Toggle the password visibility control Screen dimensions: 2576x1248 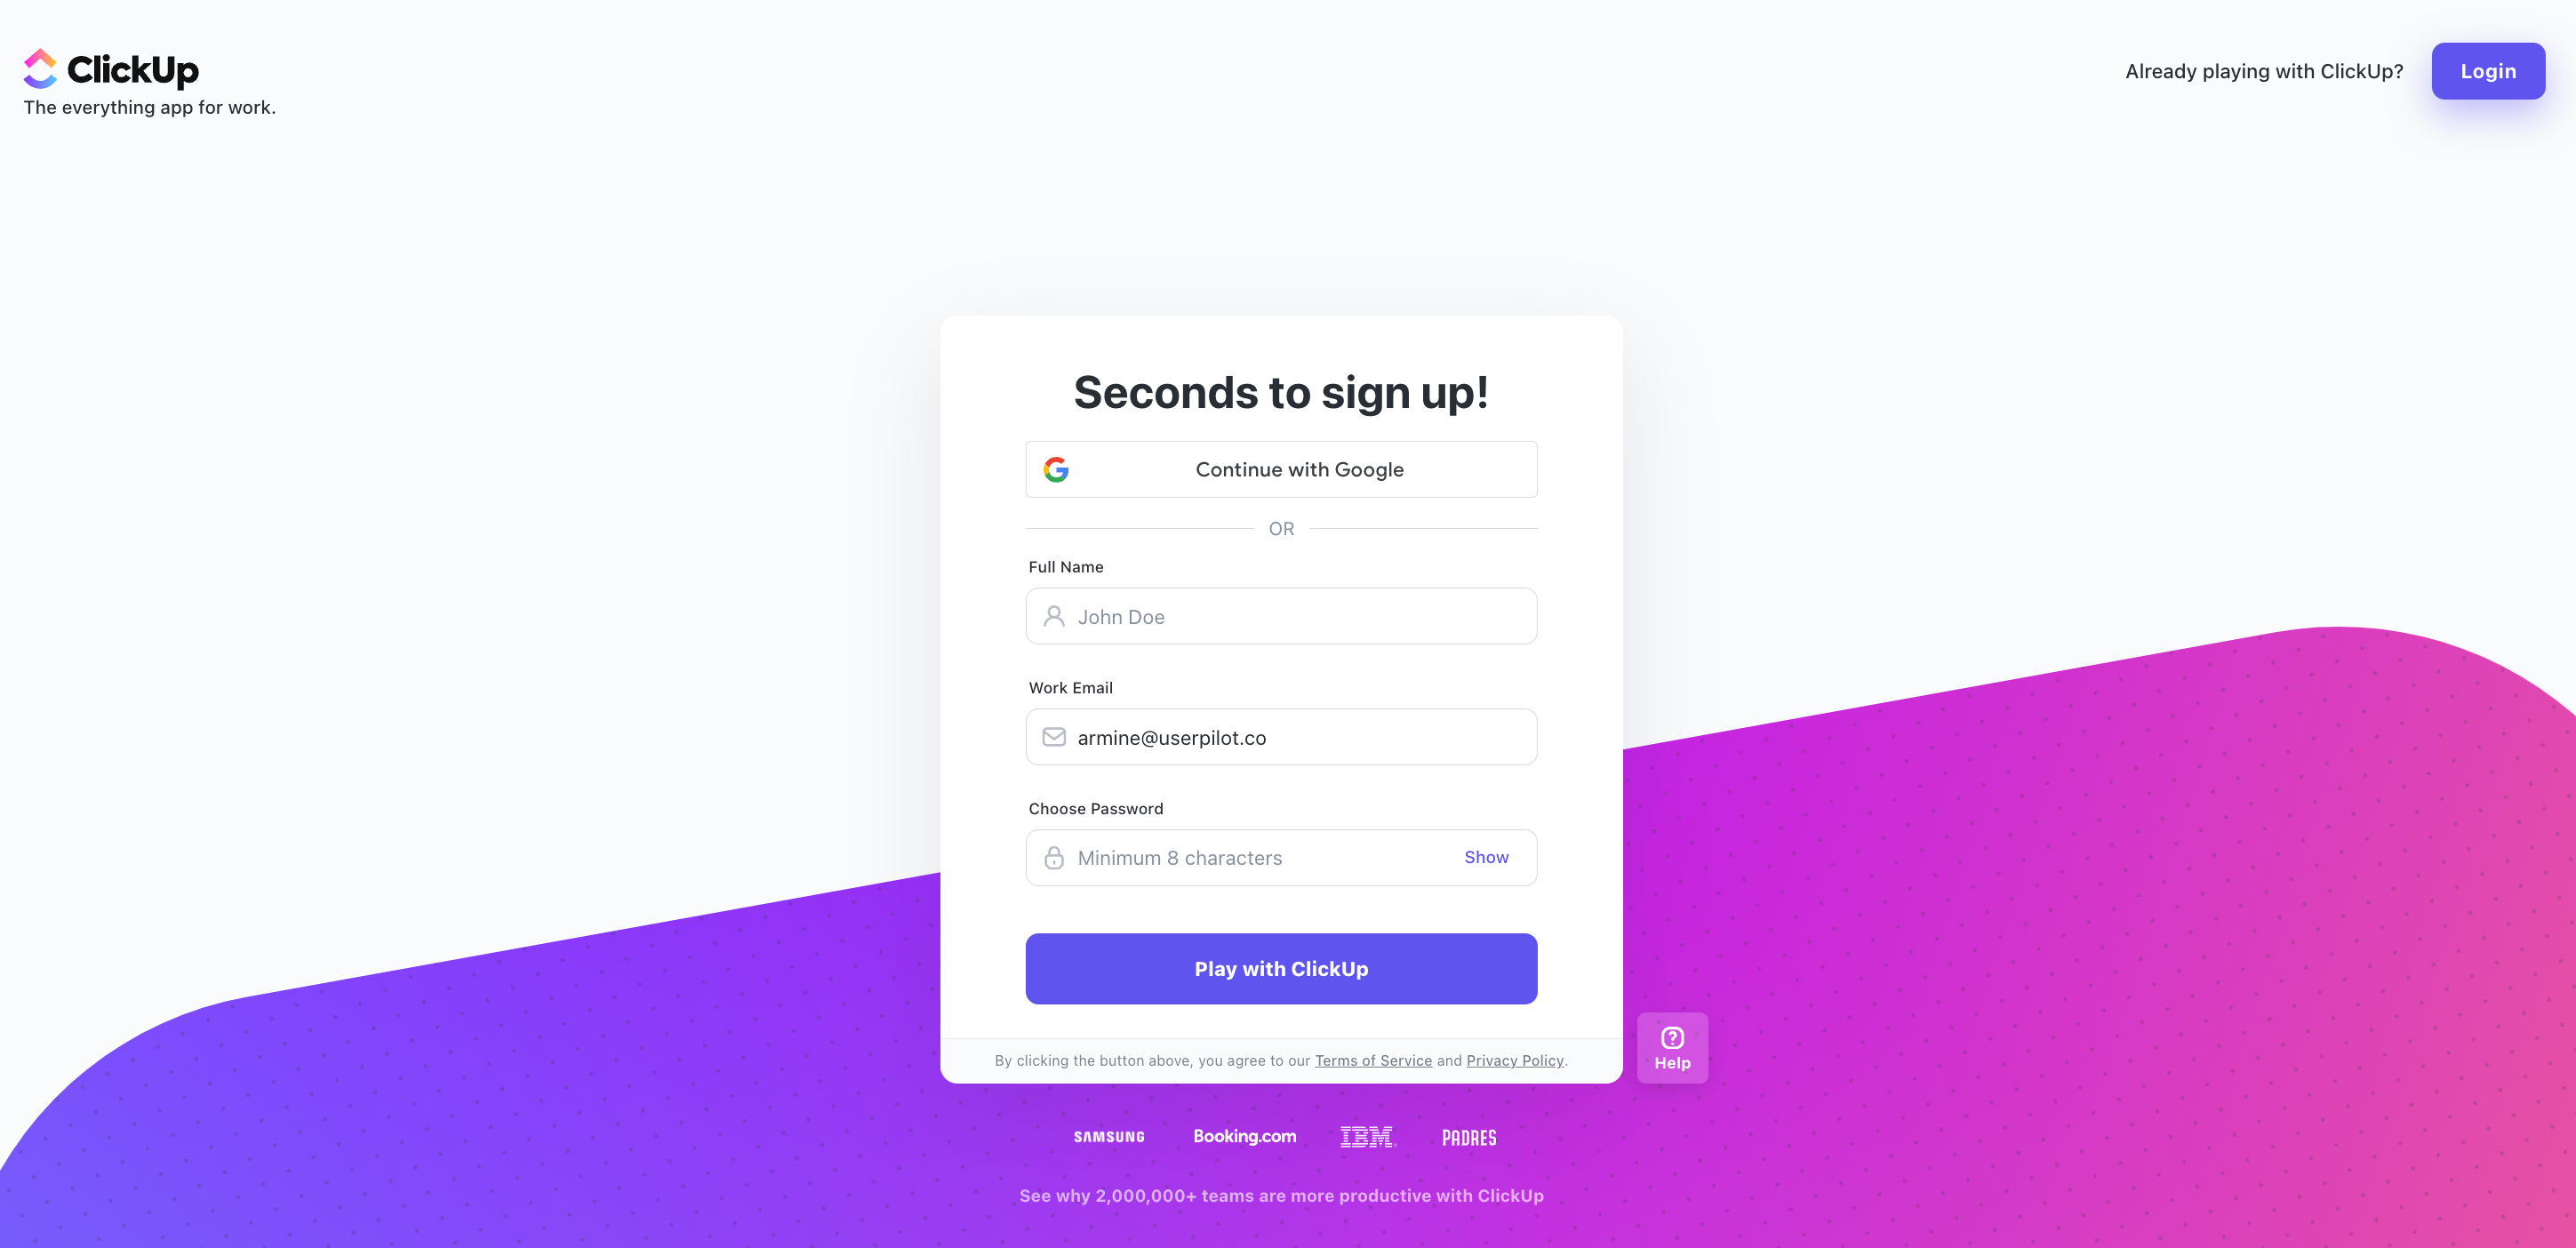[x=1487, y=855]
